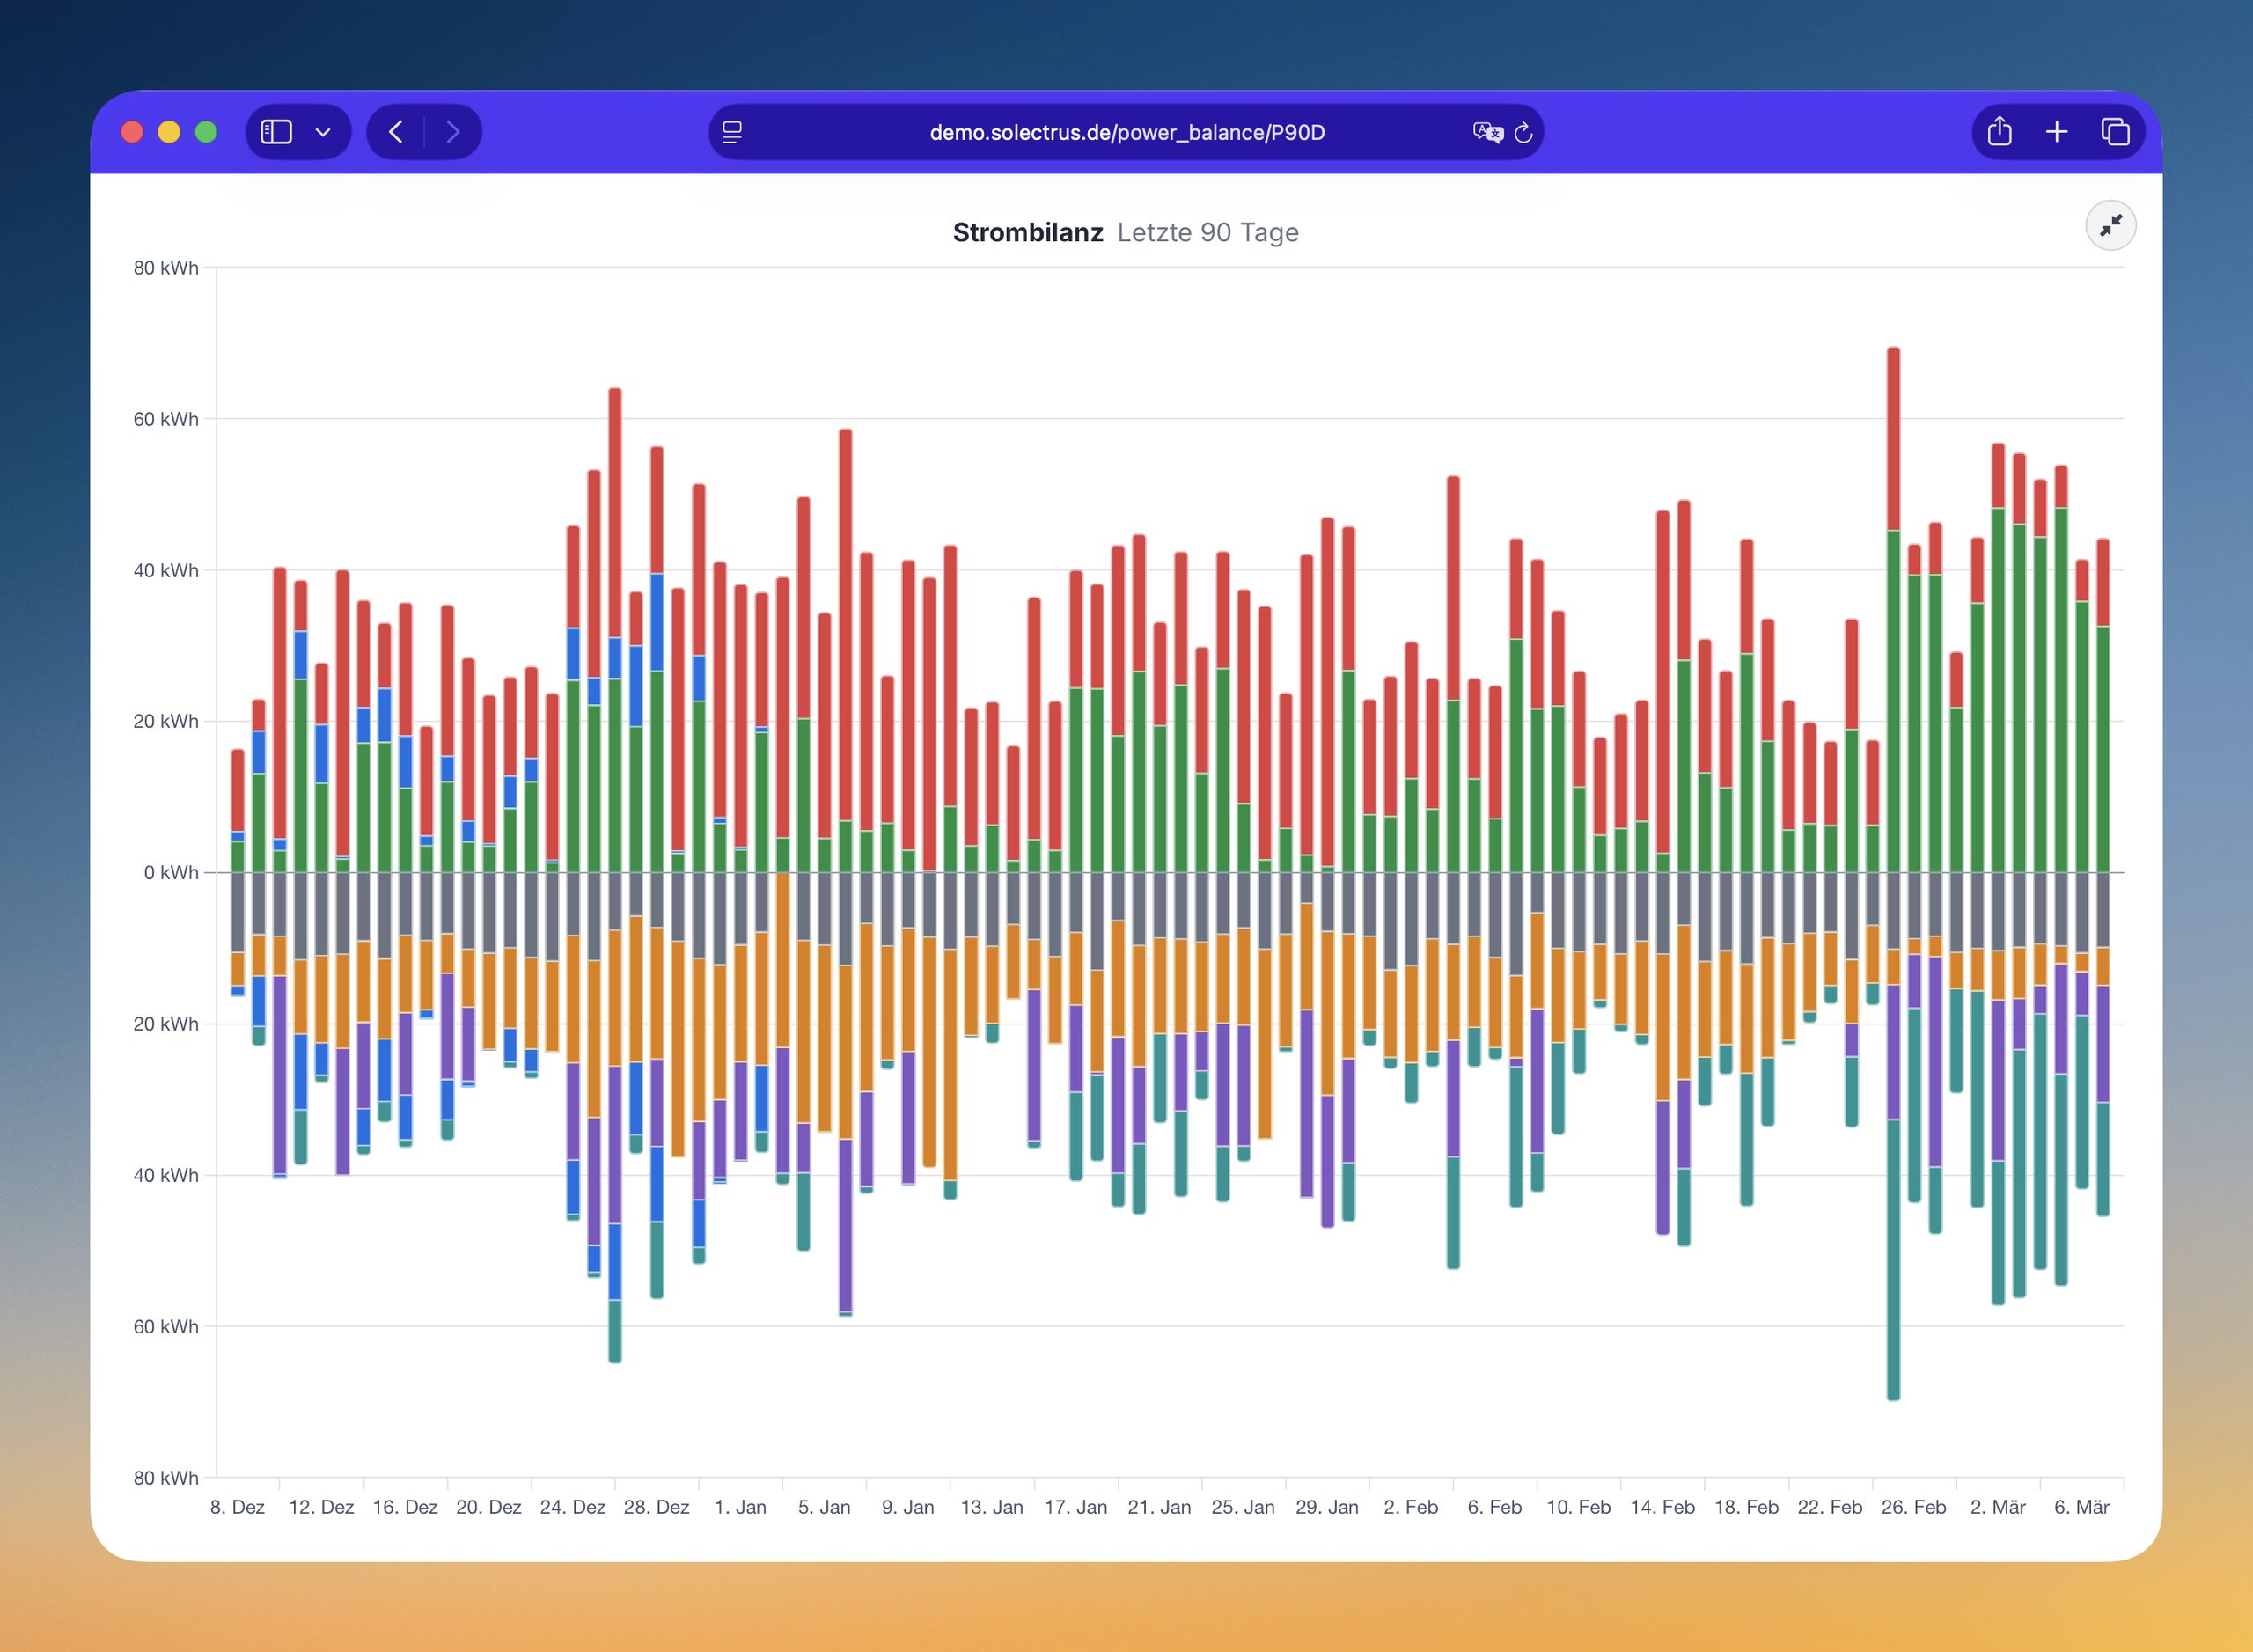Viewport: 2253px width, 1652px height.
Task: Reload the page with refresh icon
Action: pos(1523,132)
